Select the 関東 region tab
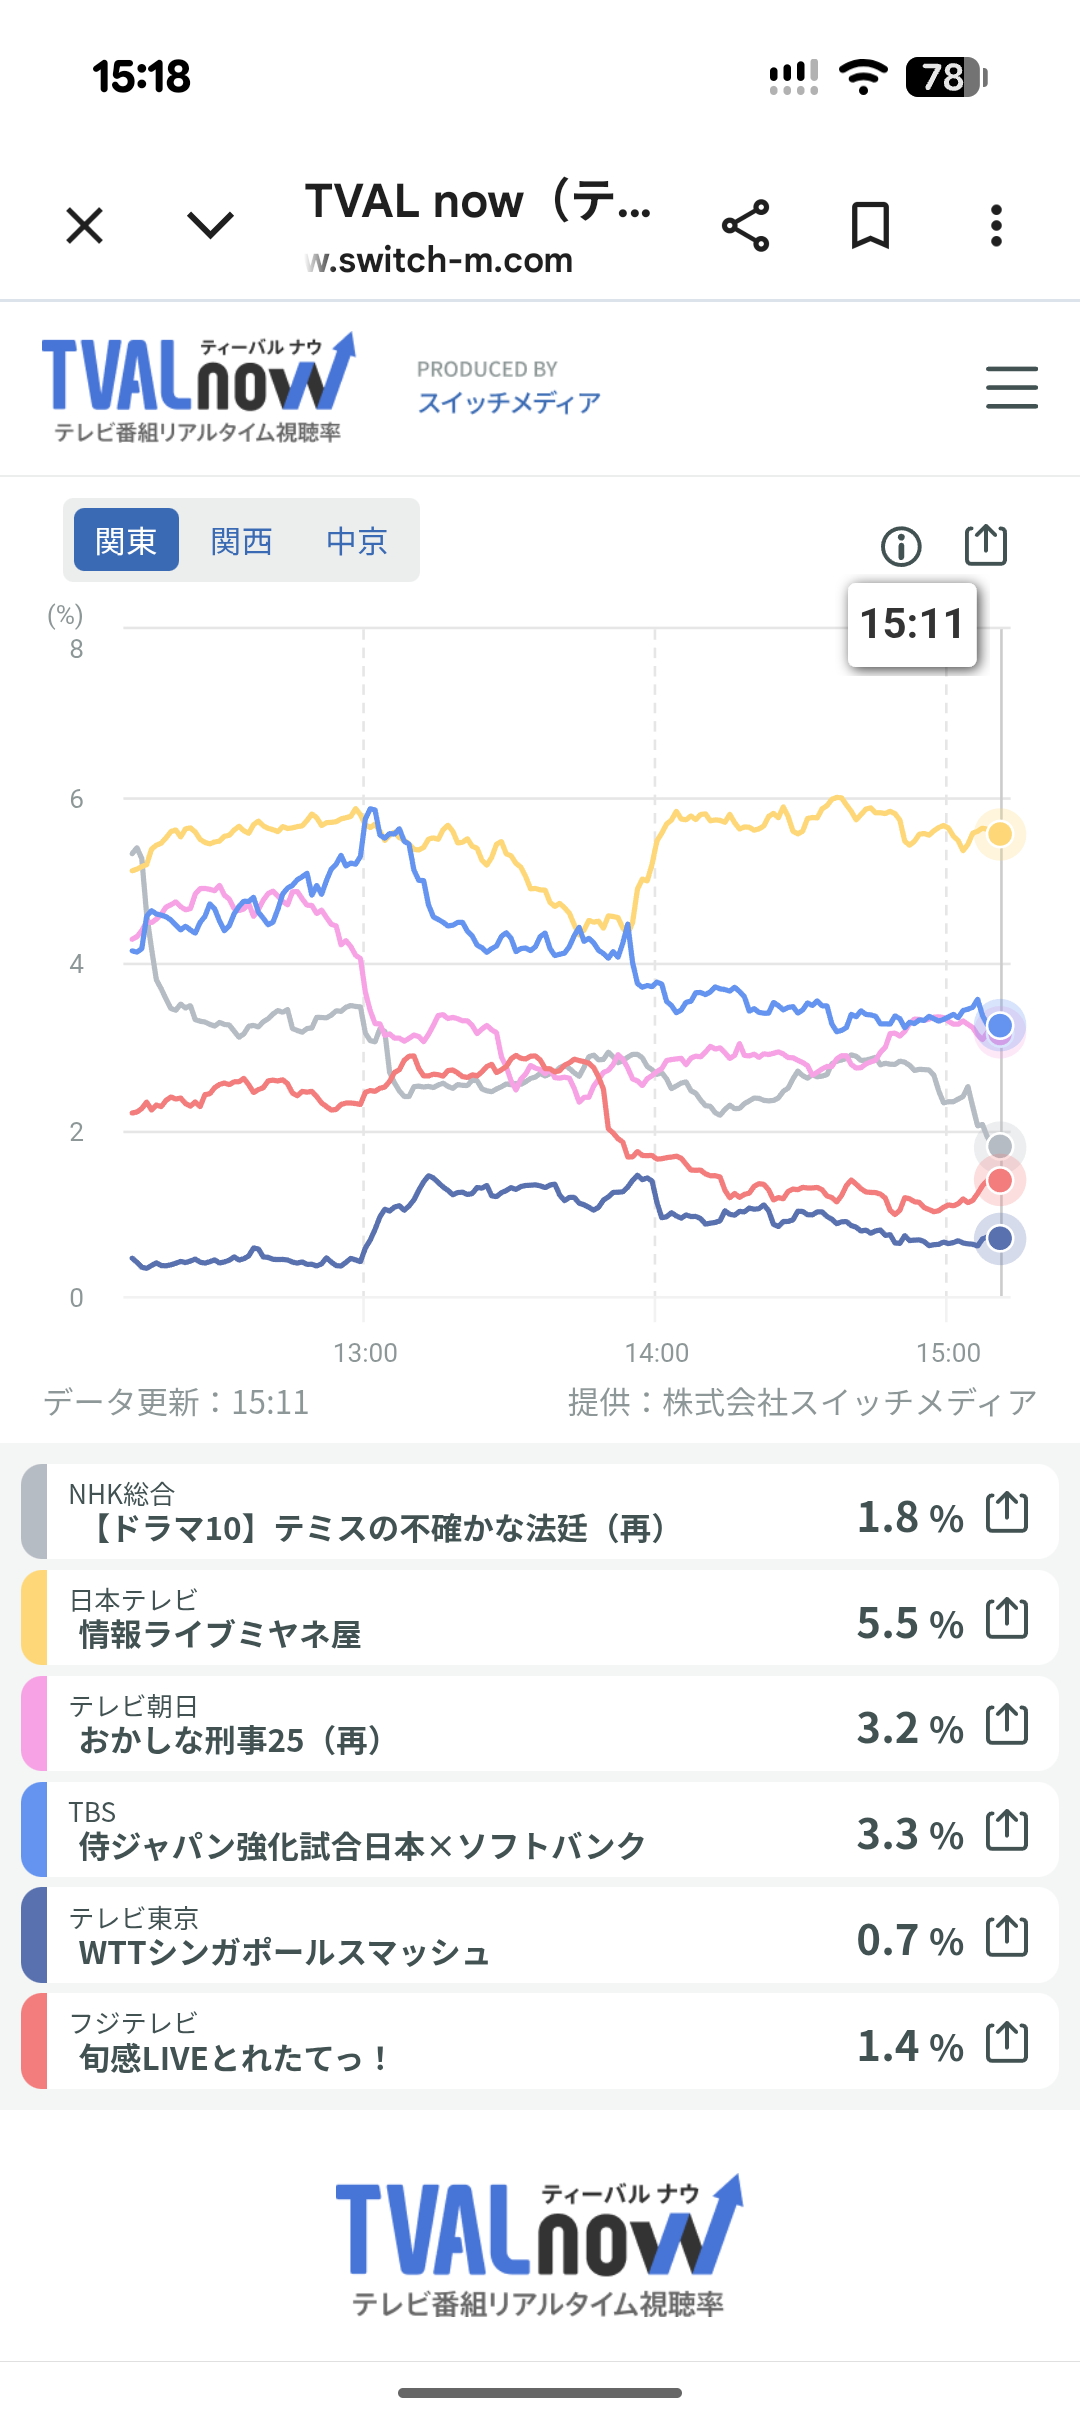Screen dimensions: 1080x2424 126,541
